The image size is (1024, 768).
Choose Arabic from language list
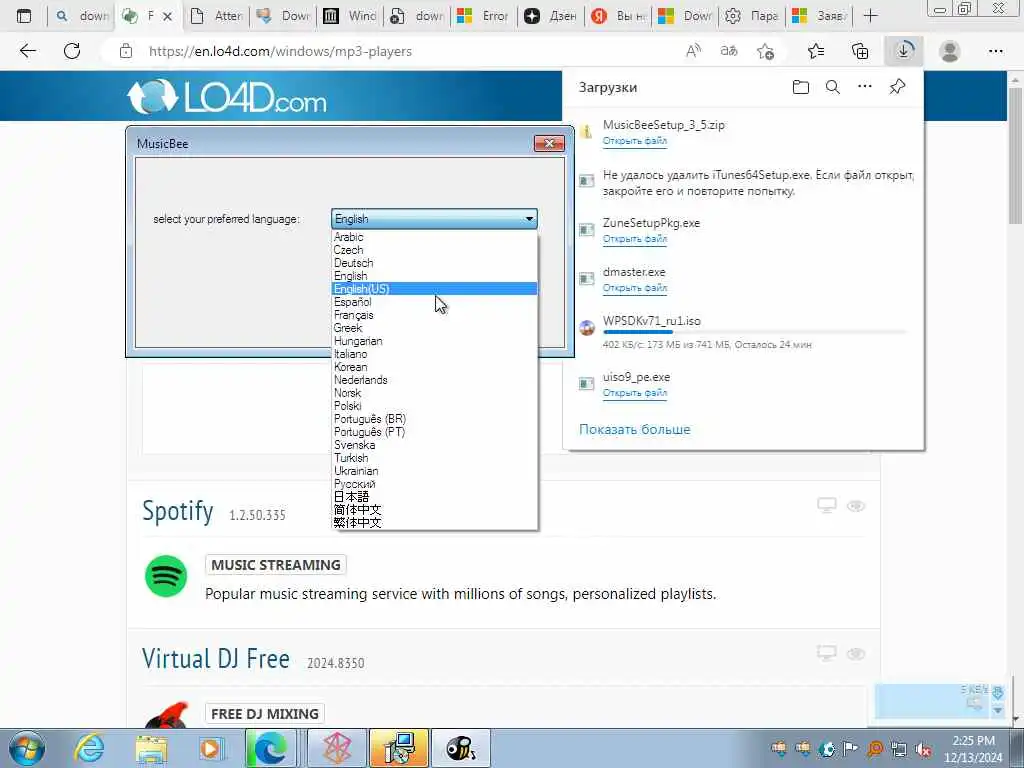tap(434, 237)
